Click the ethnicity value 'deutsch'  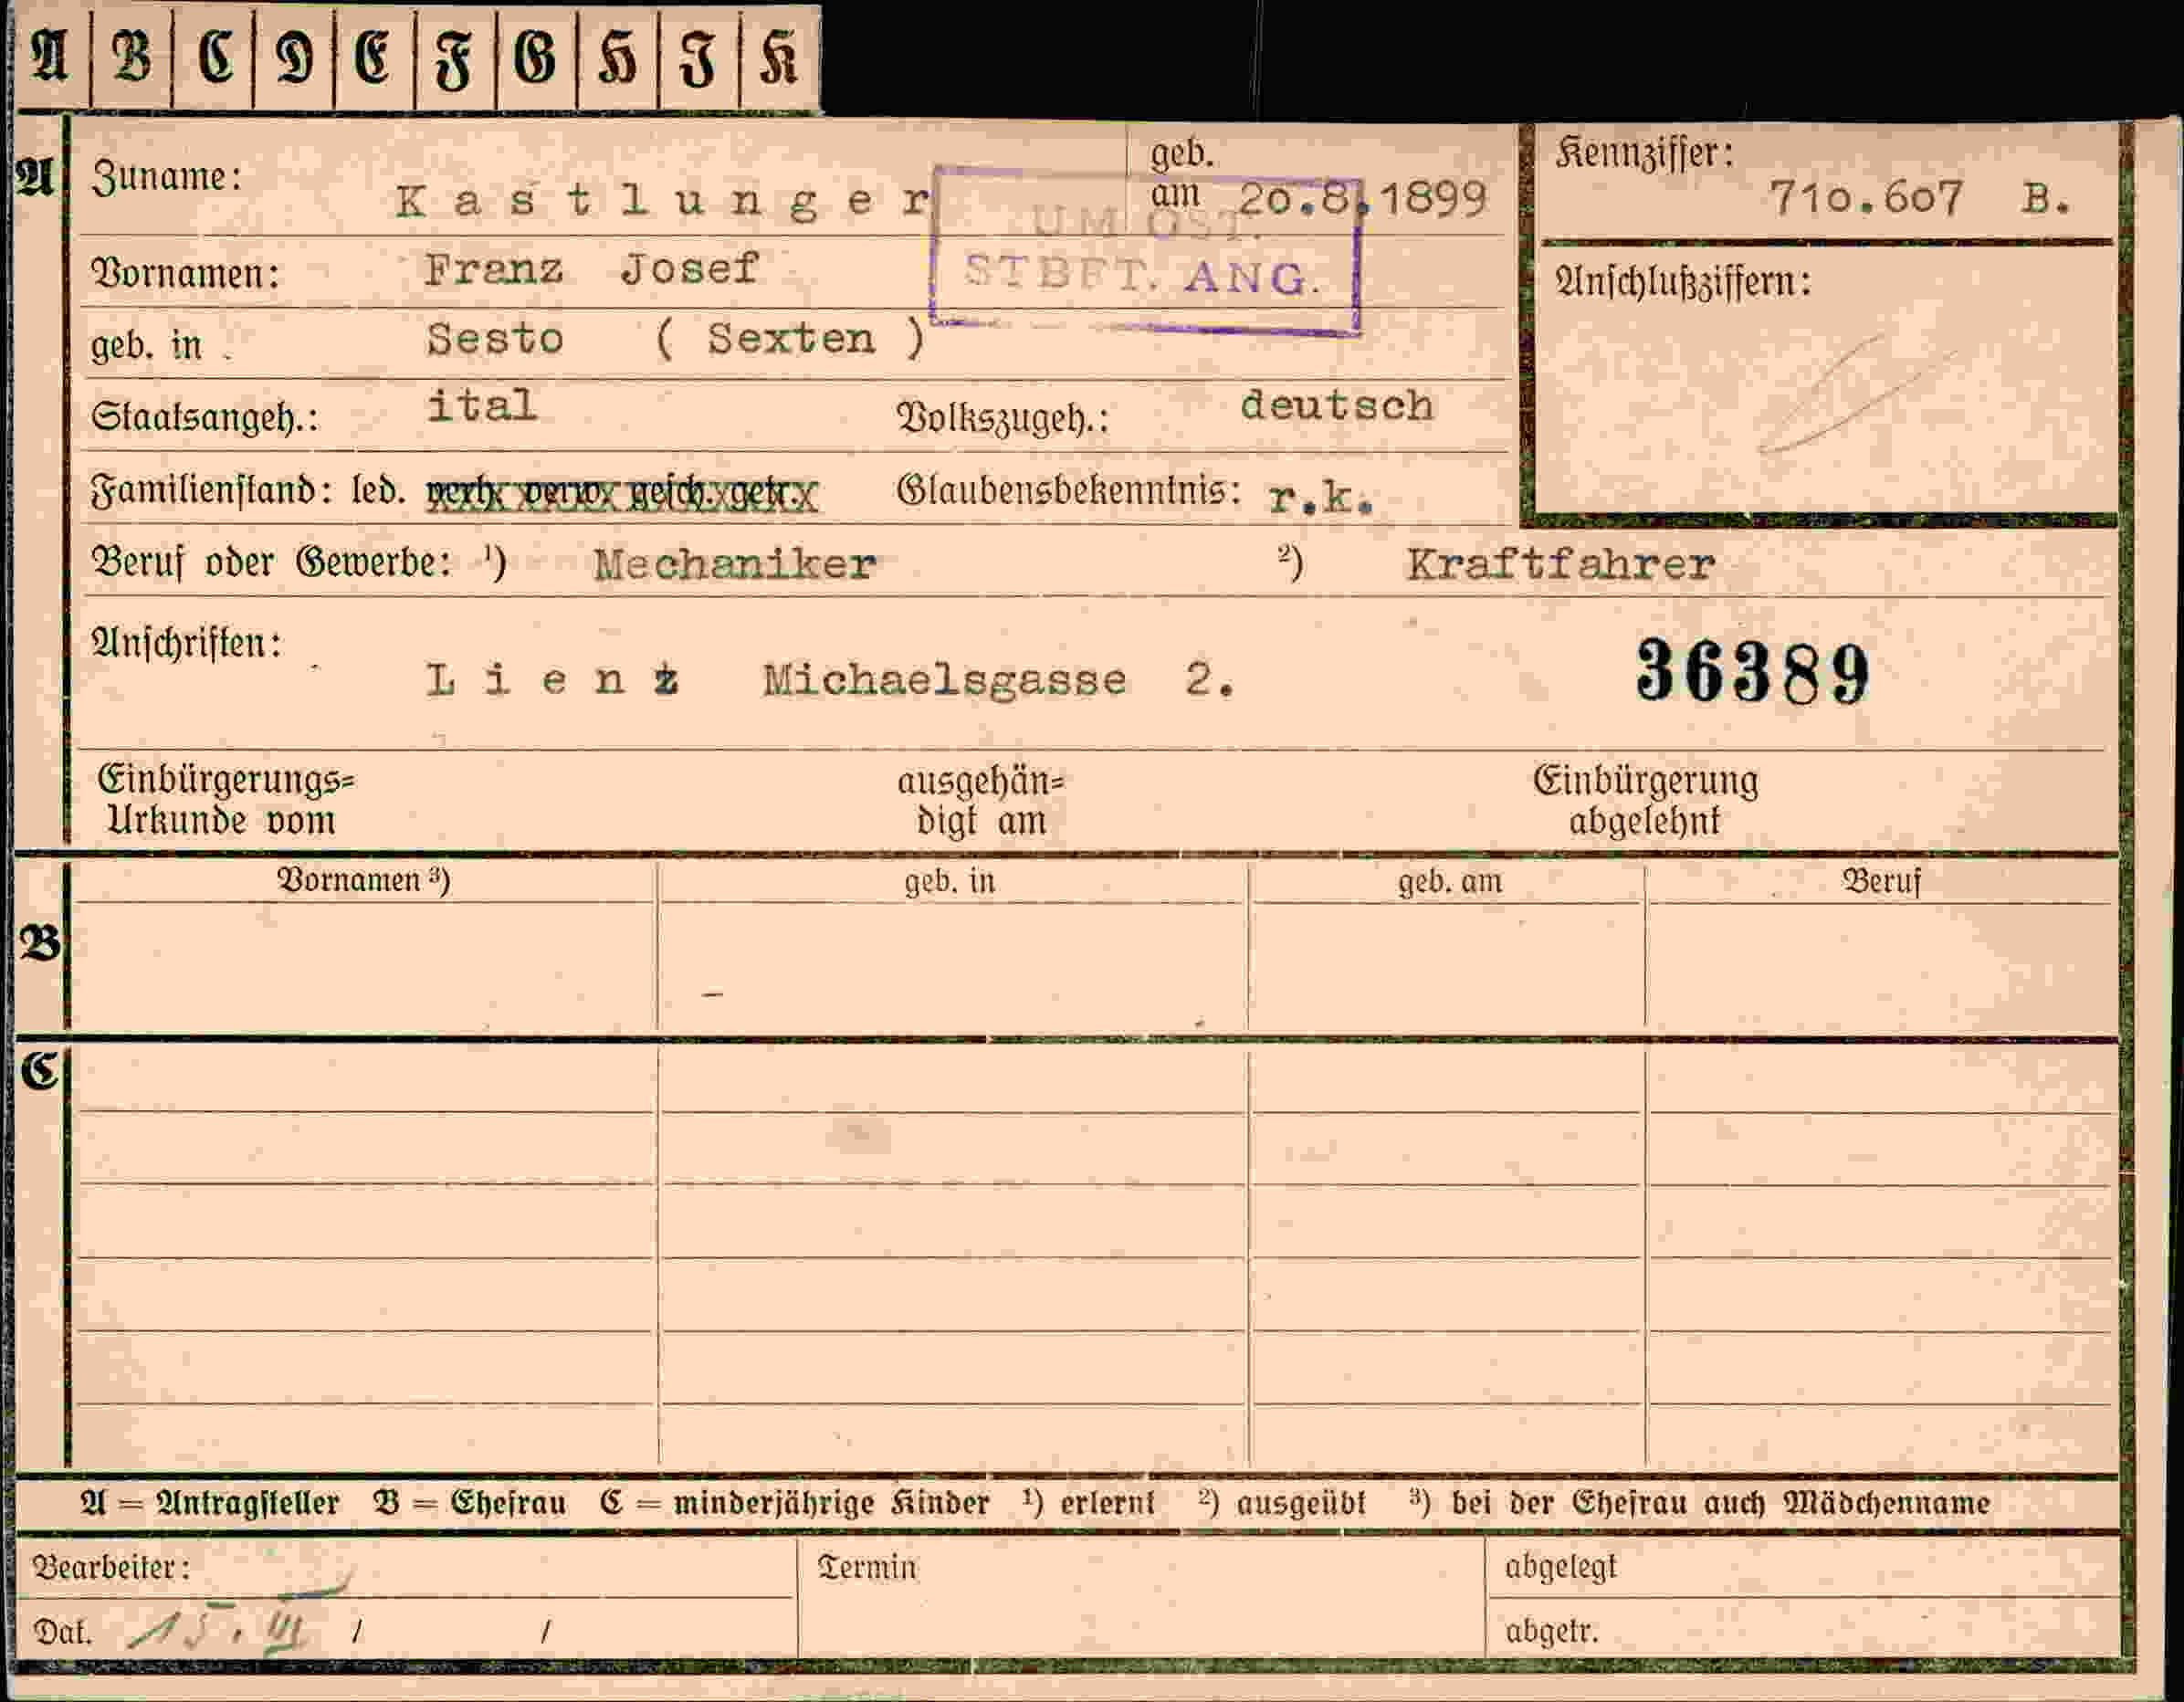tap(1336, 405)
